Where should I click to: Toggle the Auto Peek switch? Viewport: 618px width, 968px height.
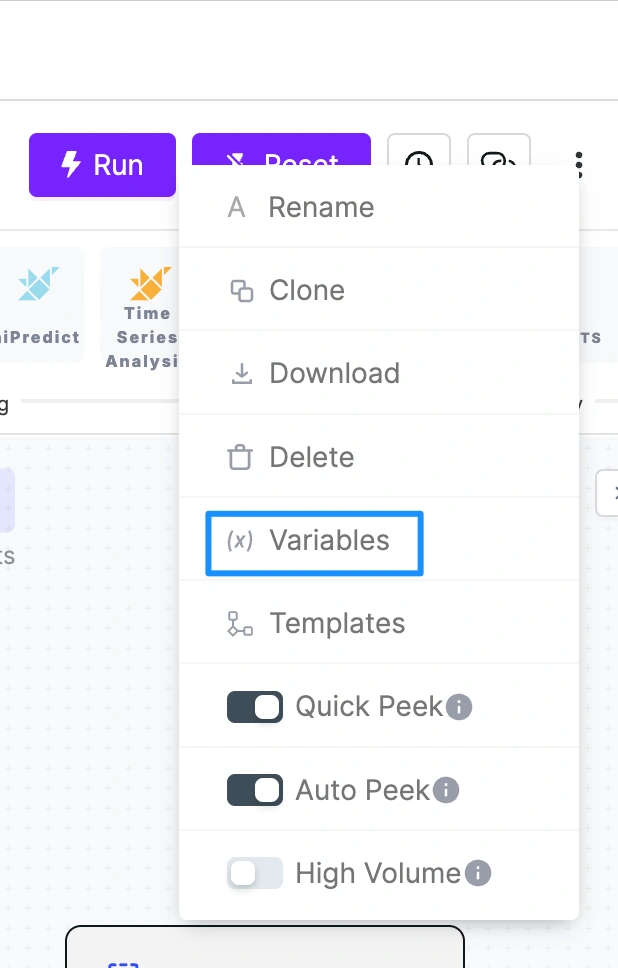tap(255, 790)
